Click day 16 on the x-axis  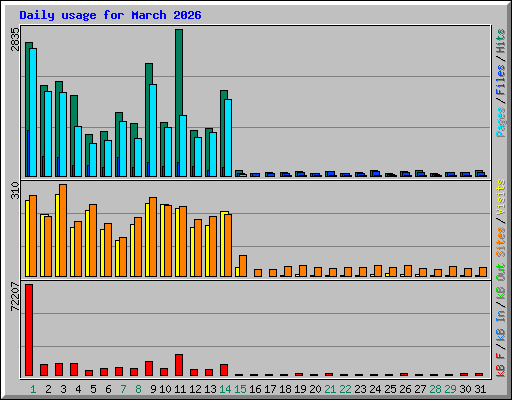coord(255,389)
